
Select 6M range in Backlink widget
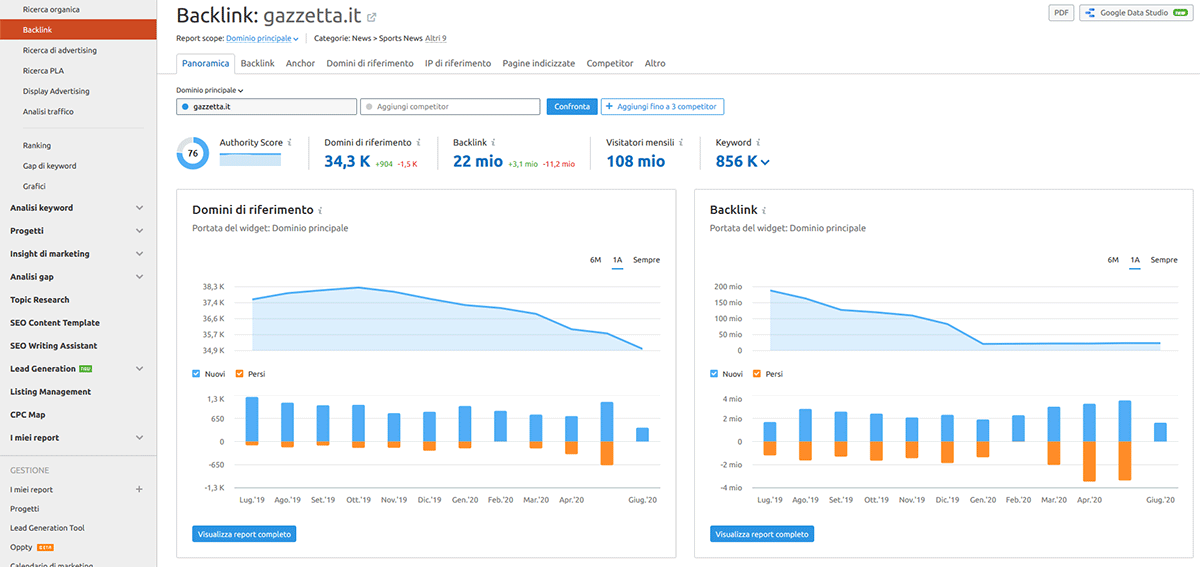coord(1113,260)
